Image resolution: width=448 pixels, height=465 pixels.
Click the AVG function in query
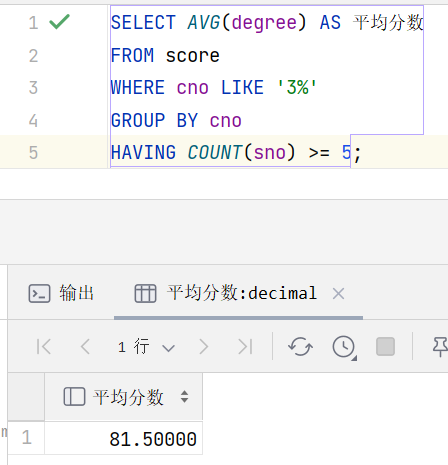point(204,23)
